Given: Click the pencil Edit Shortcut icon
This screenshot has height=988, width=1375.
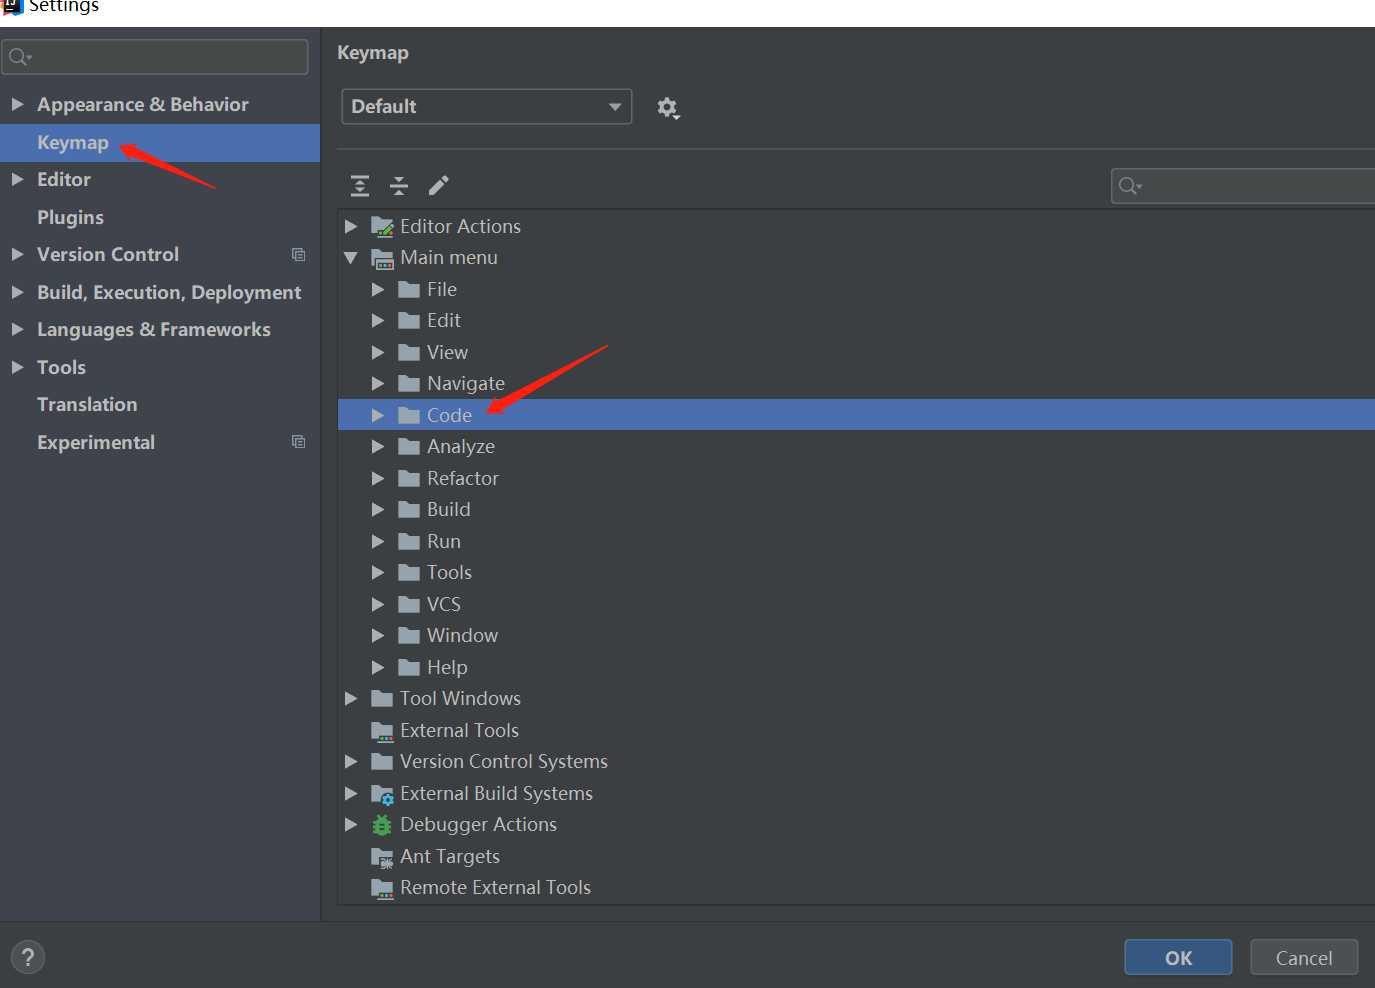Looking at the screenshot, I should click(x=438, y=185).
